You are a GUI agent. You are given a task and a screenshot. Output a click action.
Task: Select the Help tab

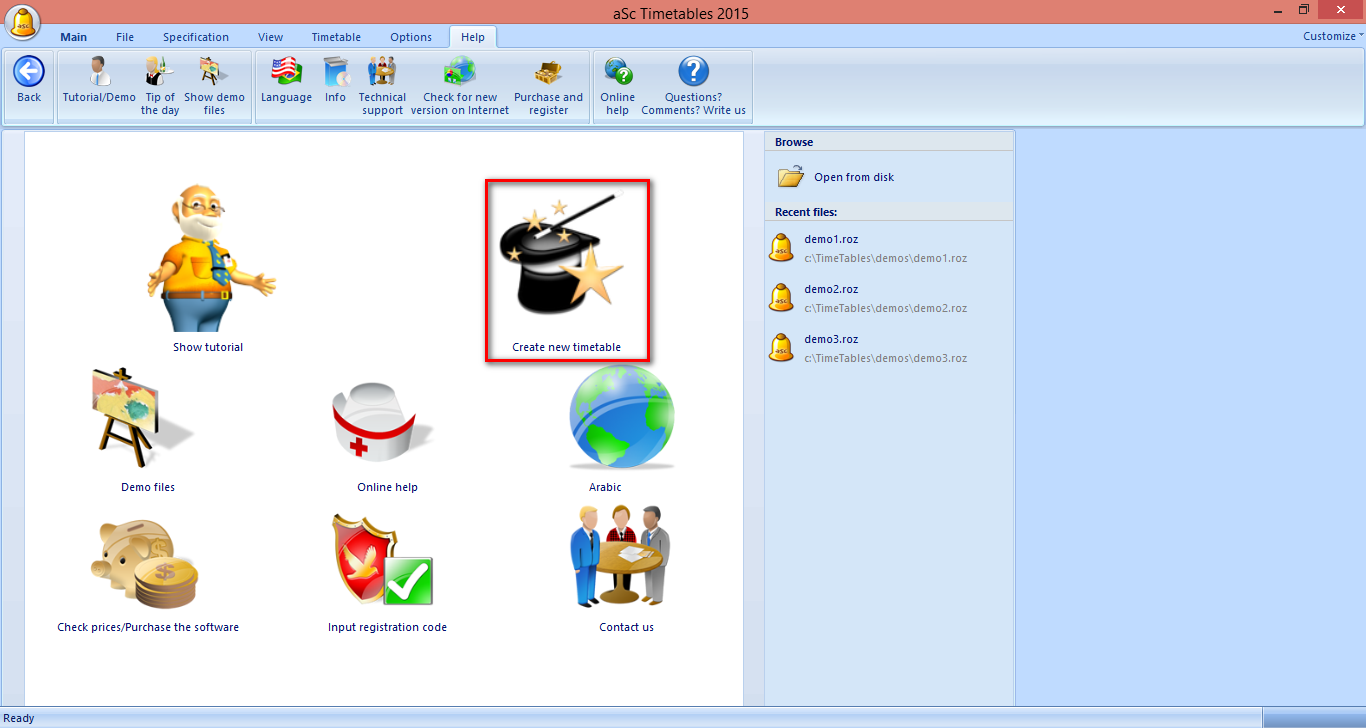click(x=473, y=37)
